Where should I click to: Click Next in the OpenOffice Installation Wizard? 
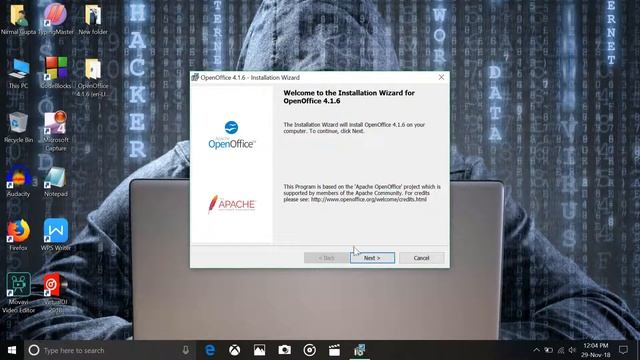point(372,258)
